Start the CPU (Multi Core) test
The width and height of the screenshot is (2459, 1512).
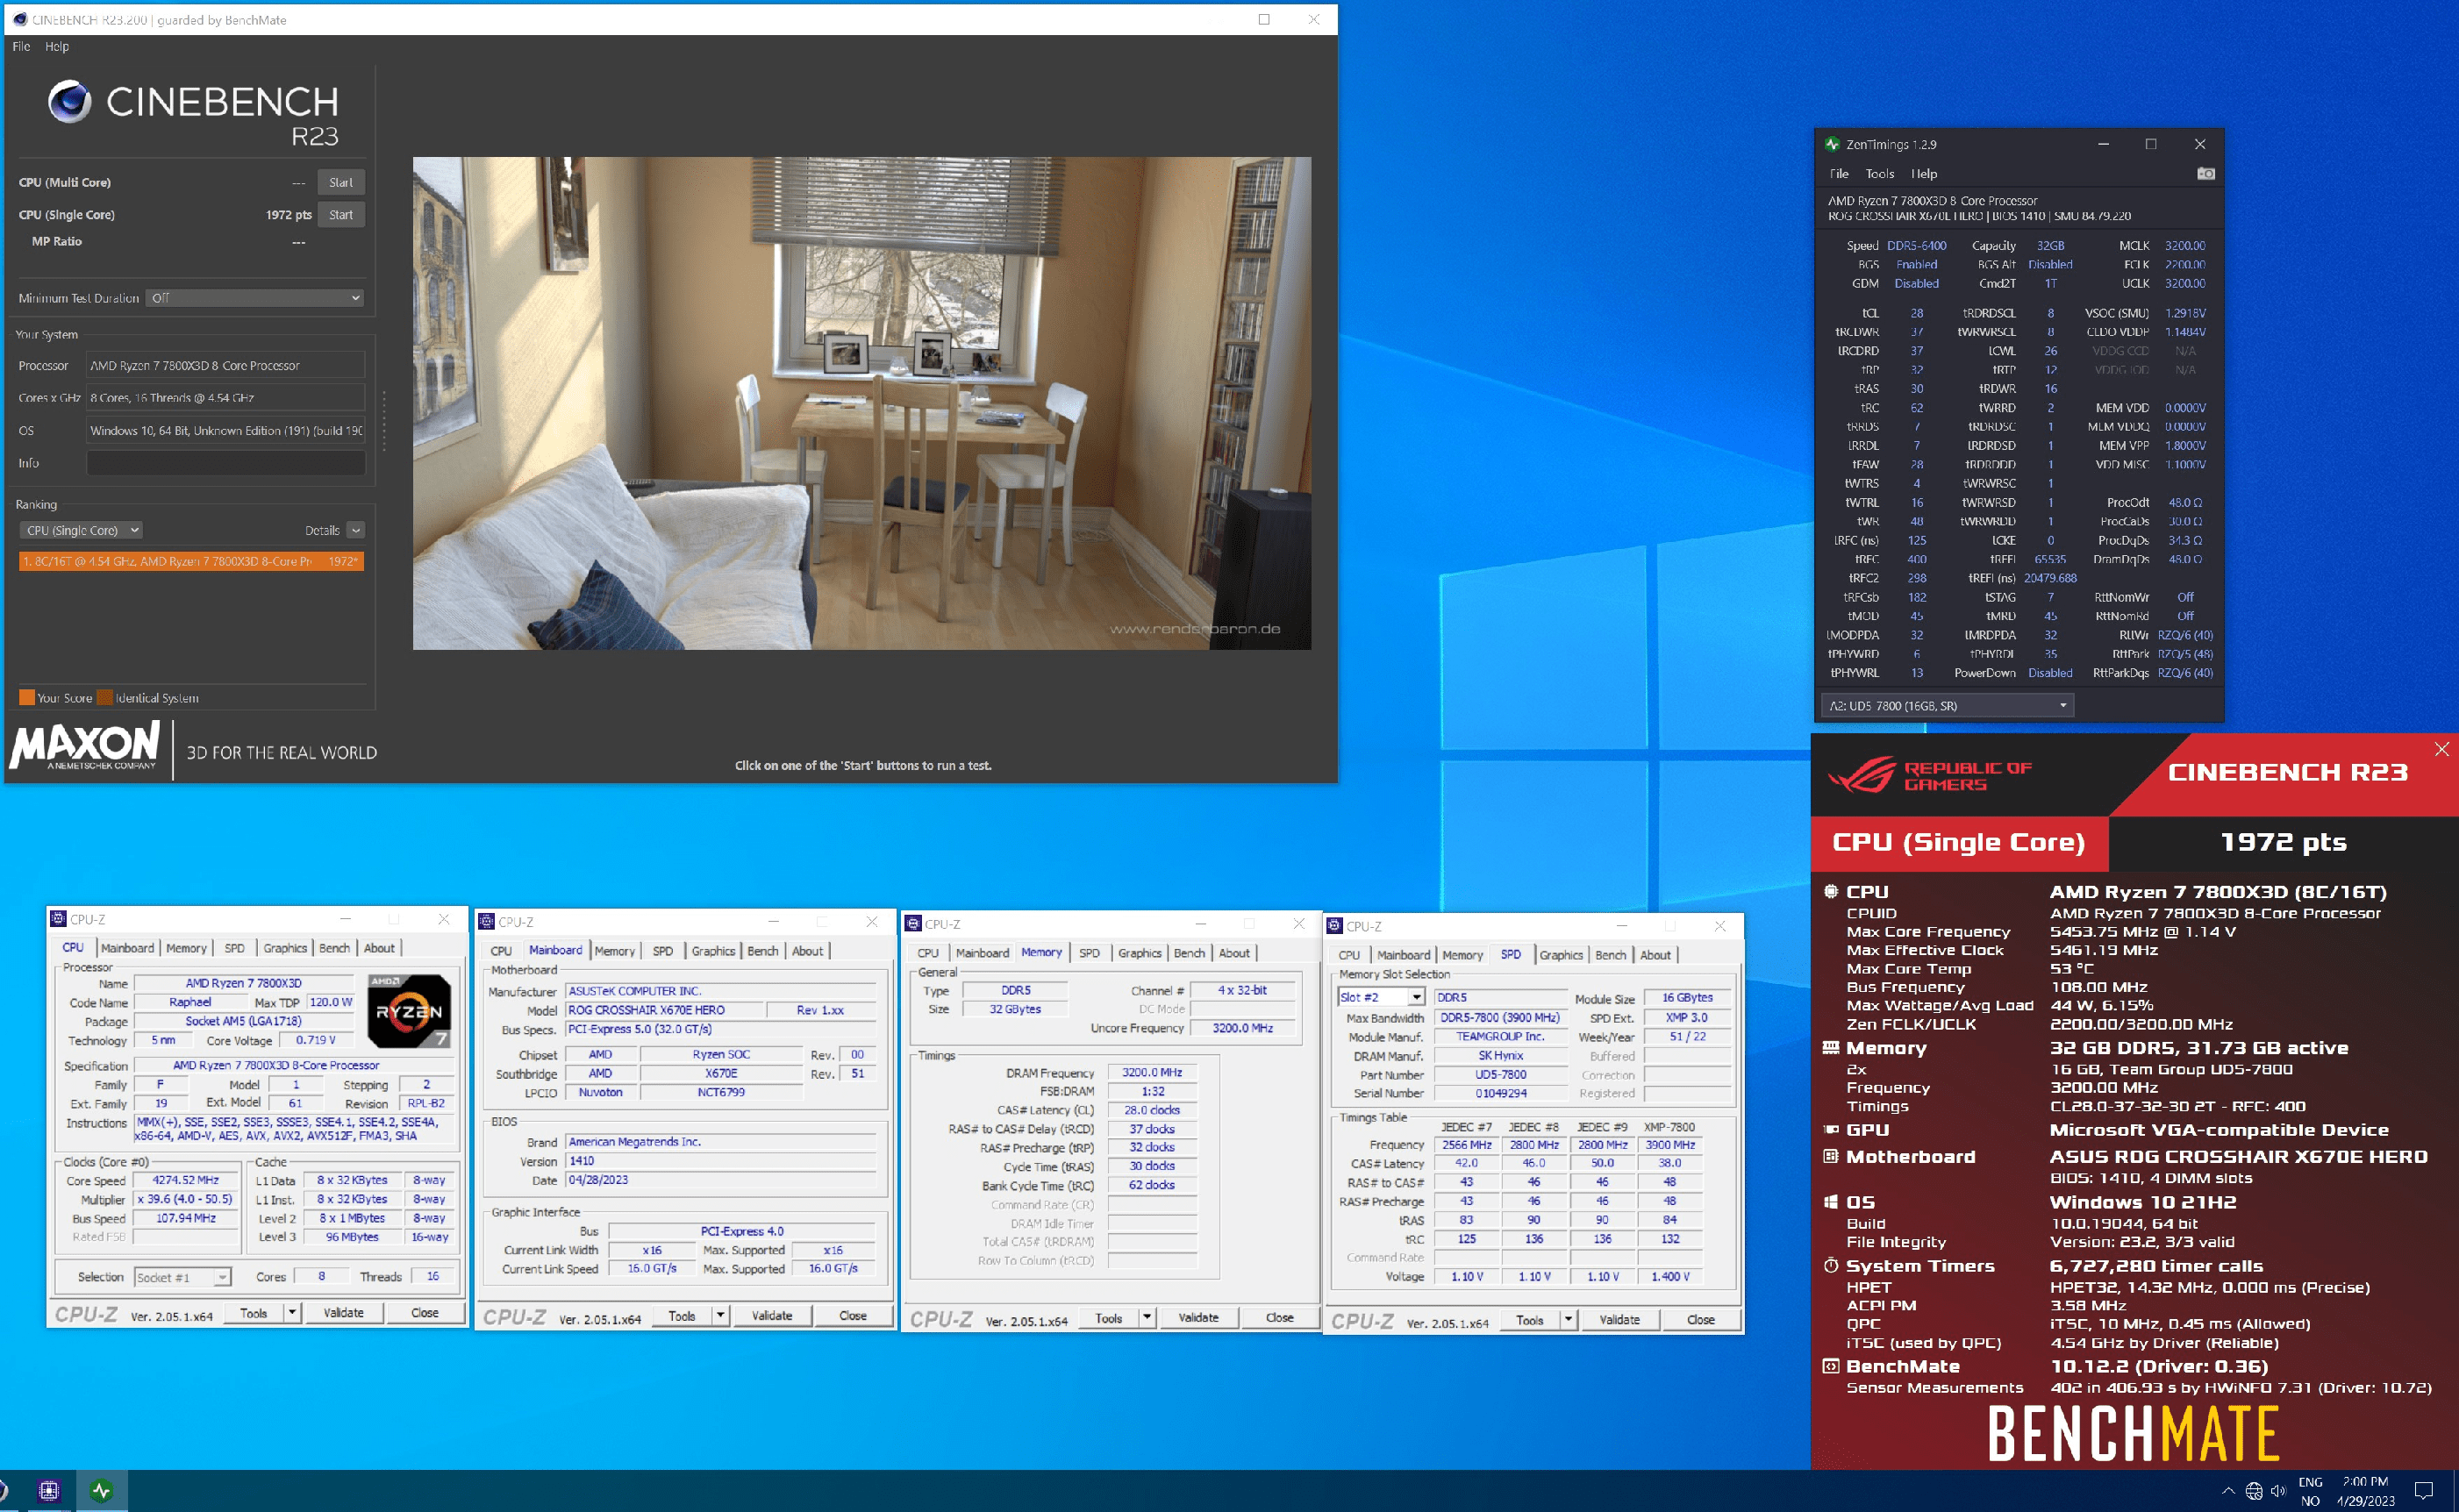341,182
